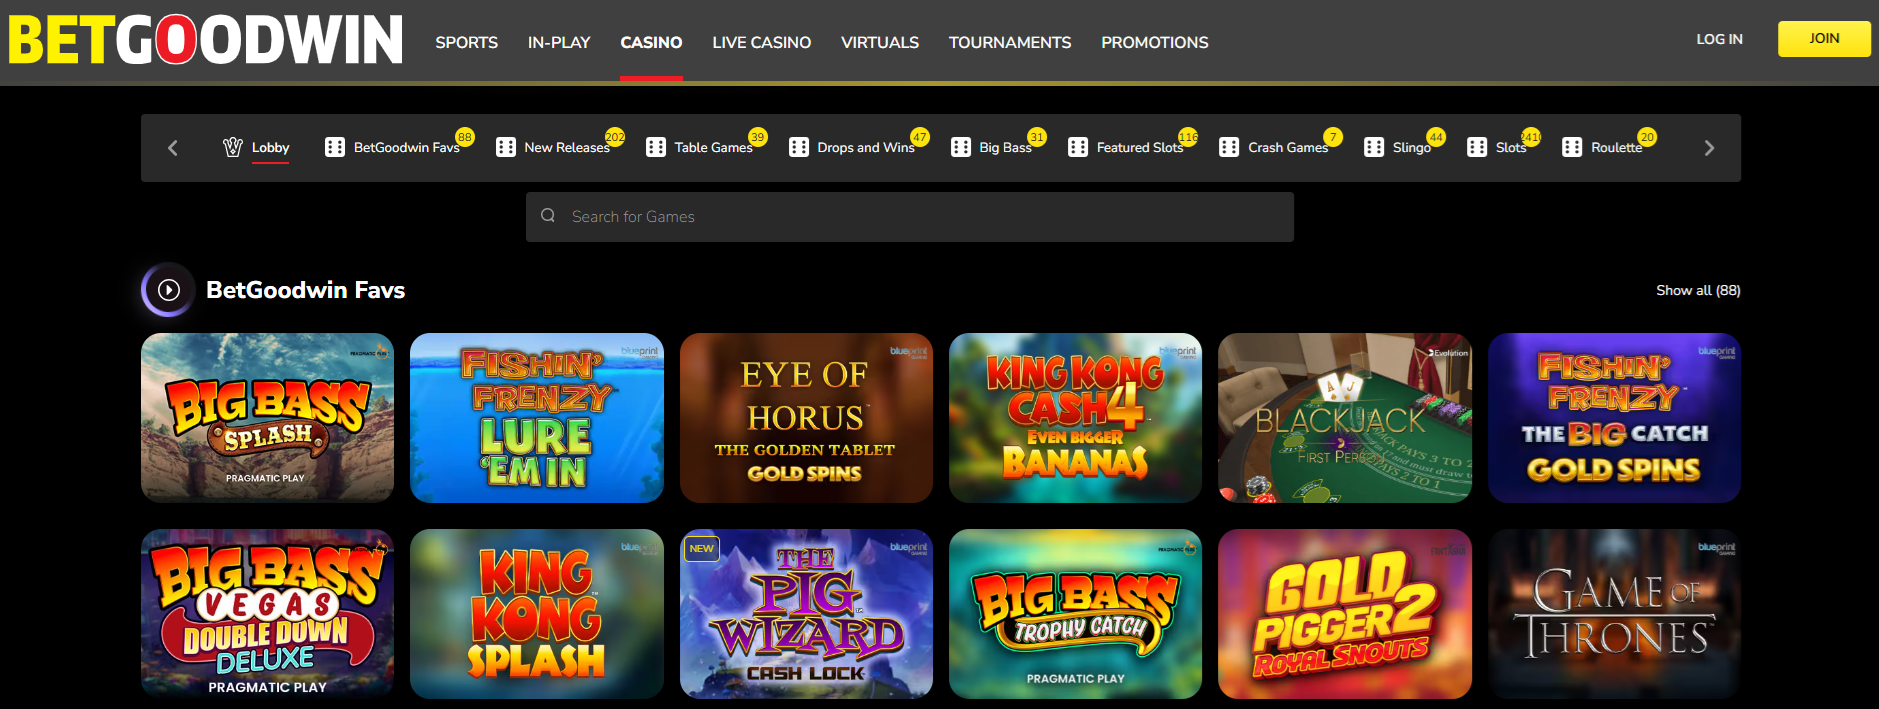The image size is (1879, 709).
Task: Select the Casino nav item
Action: 651,42
